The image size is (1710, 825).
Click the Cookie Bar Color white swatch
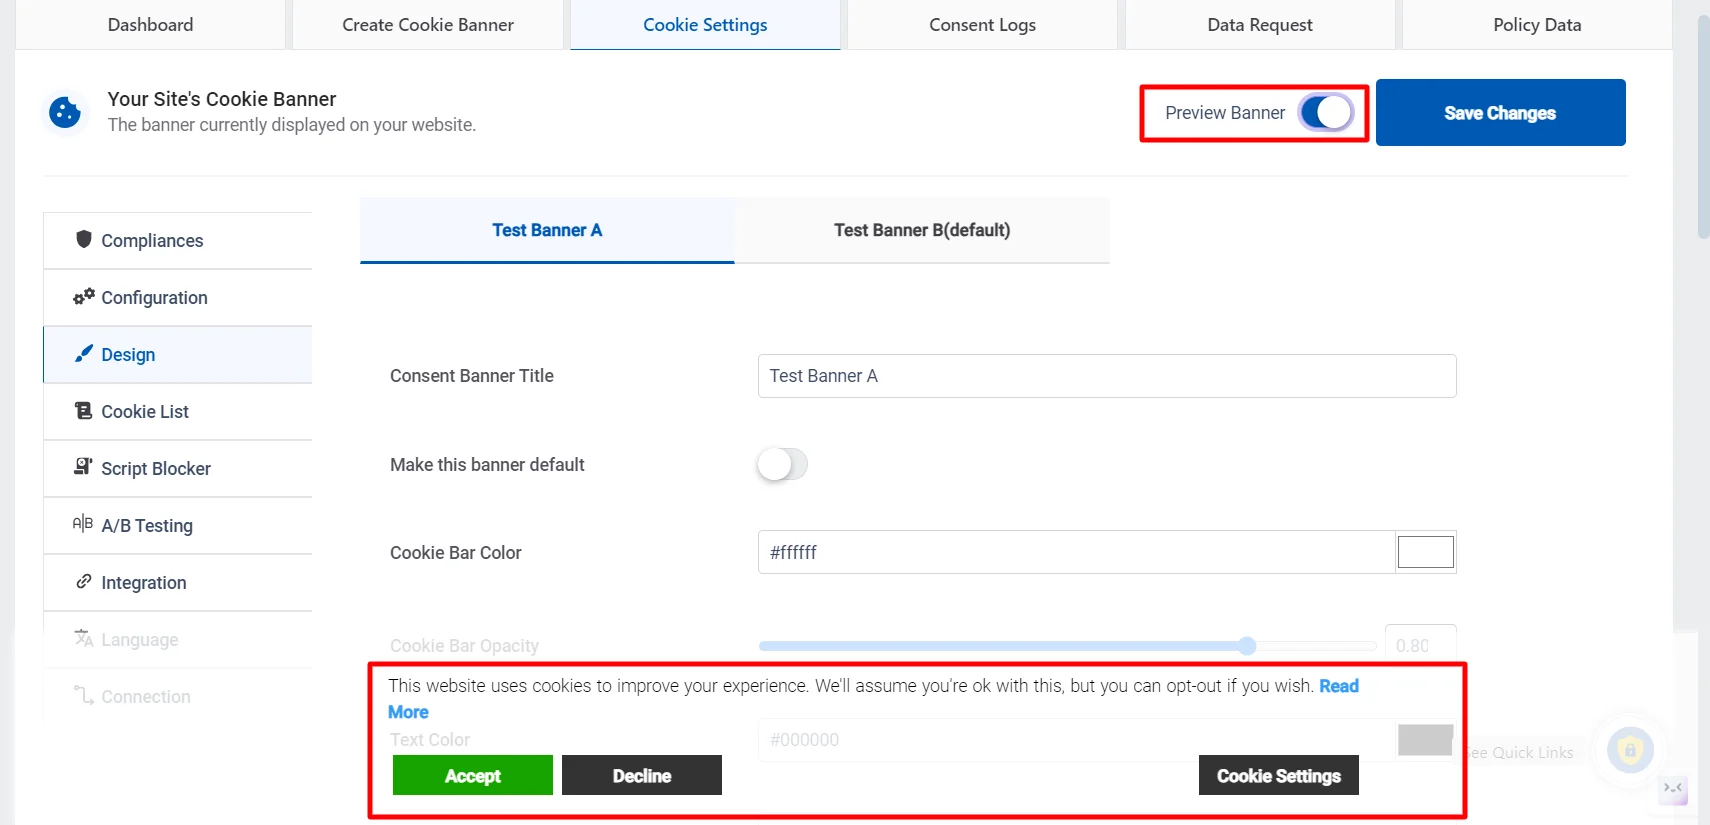coord(1425,552)
